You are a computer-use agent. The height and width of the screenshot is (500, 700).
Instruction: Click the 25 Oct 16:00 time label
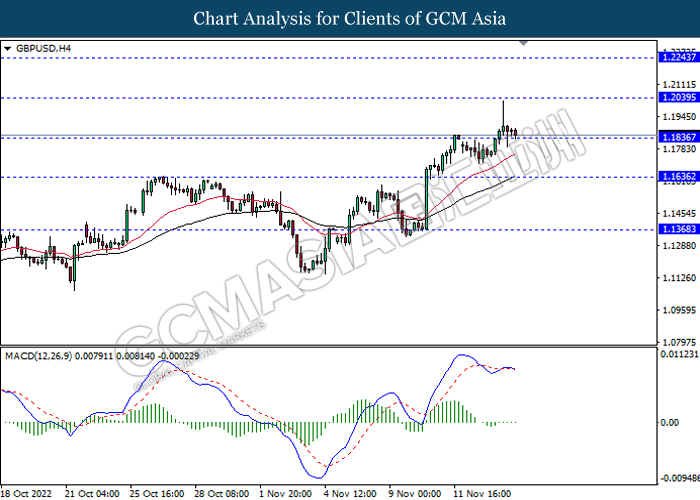(157, 494)
